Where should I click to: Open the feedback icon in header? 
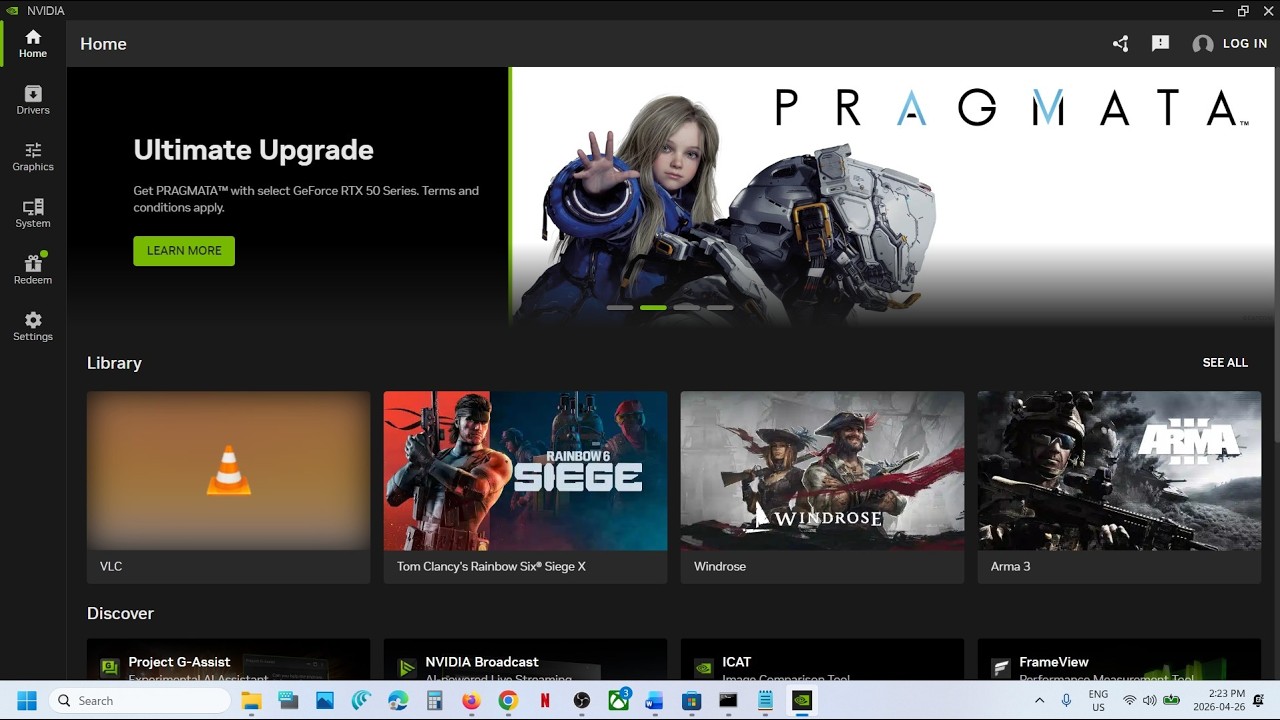pos(1160,44)
